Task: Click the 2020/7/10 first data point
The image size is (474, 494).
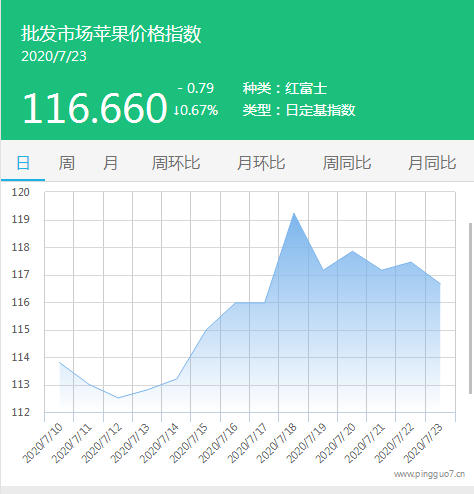Action: coord(60,362)
